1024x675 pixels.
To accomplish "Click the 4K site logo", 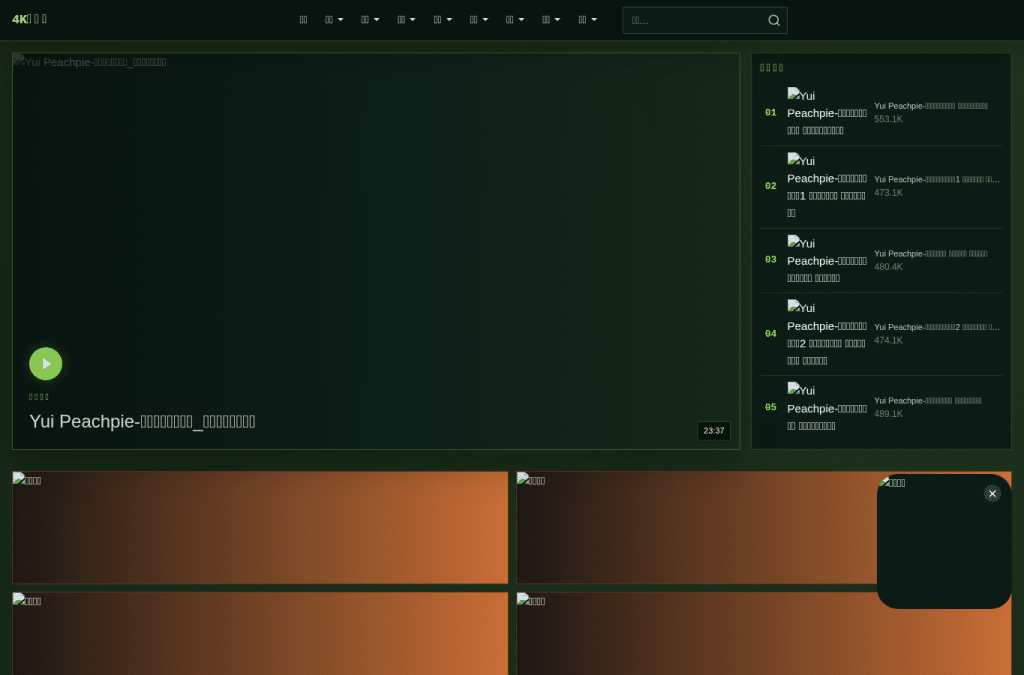I will point(29,19).
